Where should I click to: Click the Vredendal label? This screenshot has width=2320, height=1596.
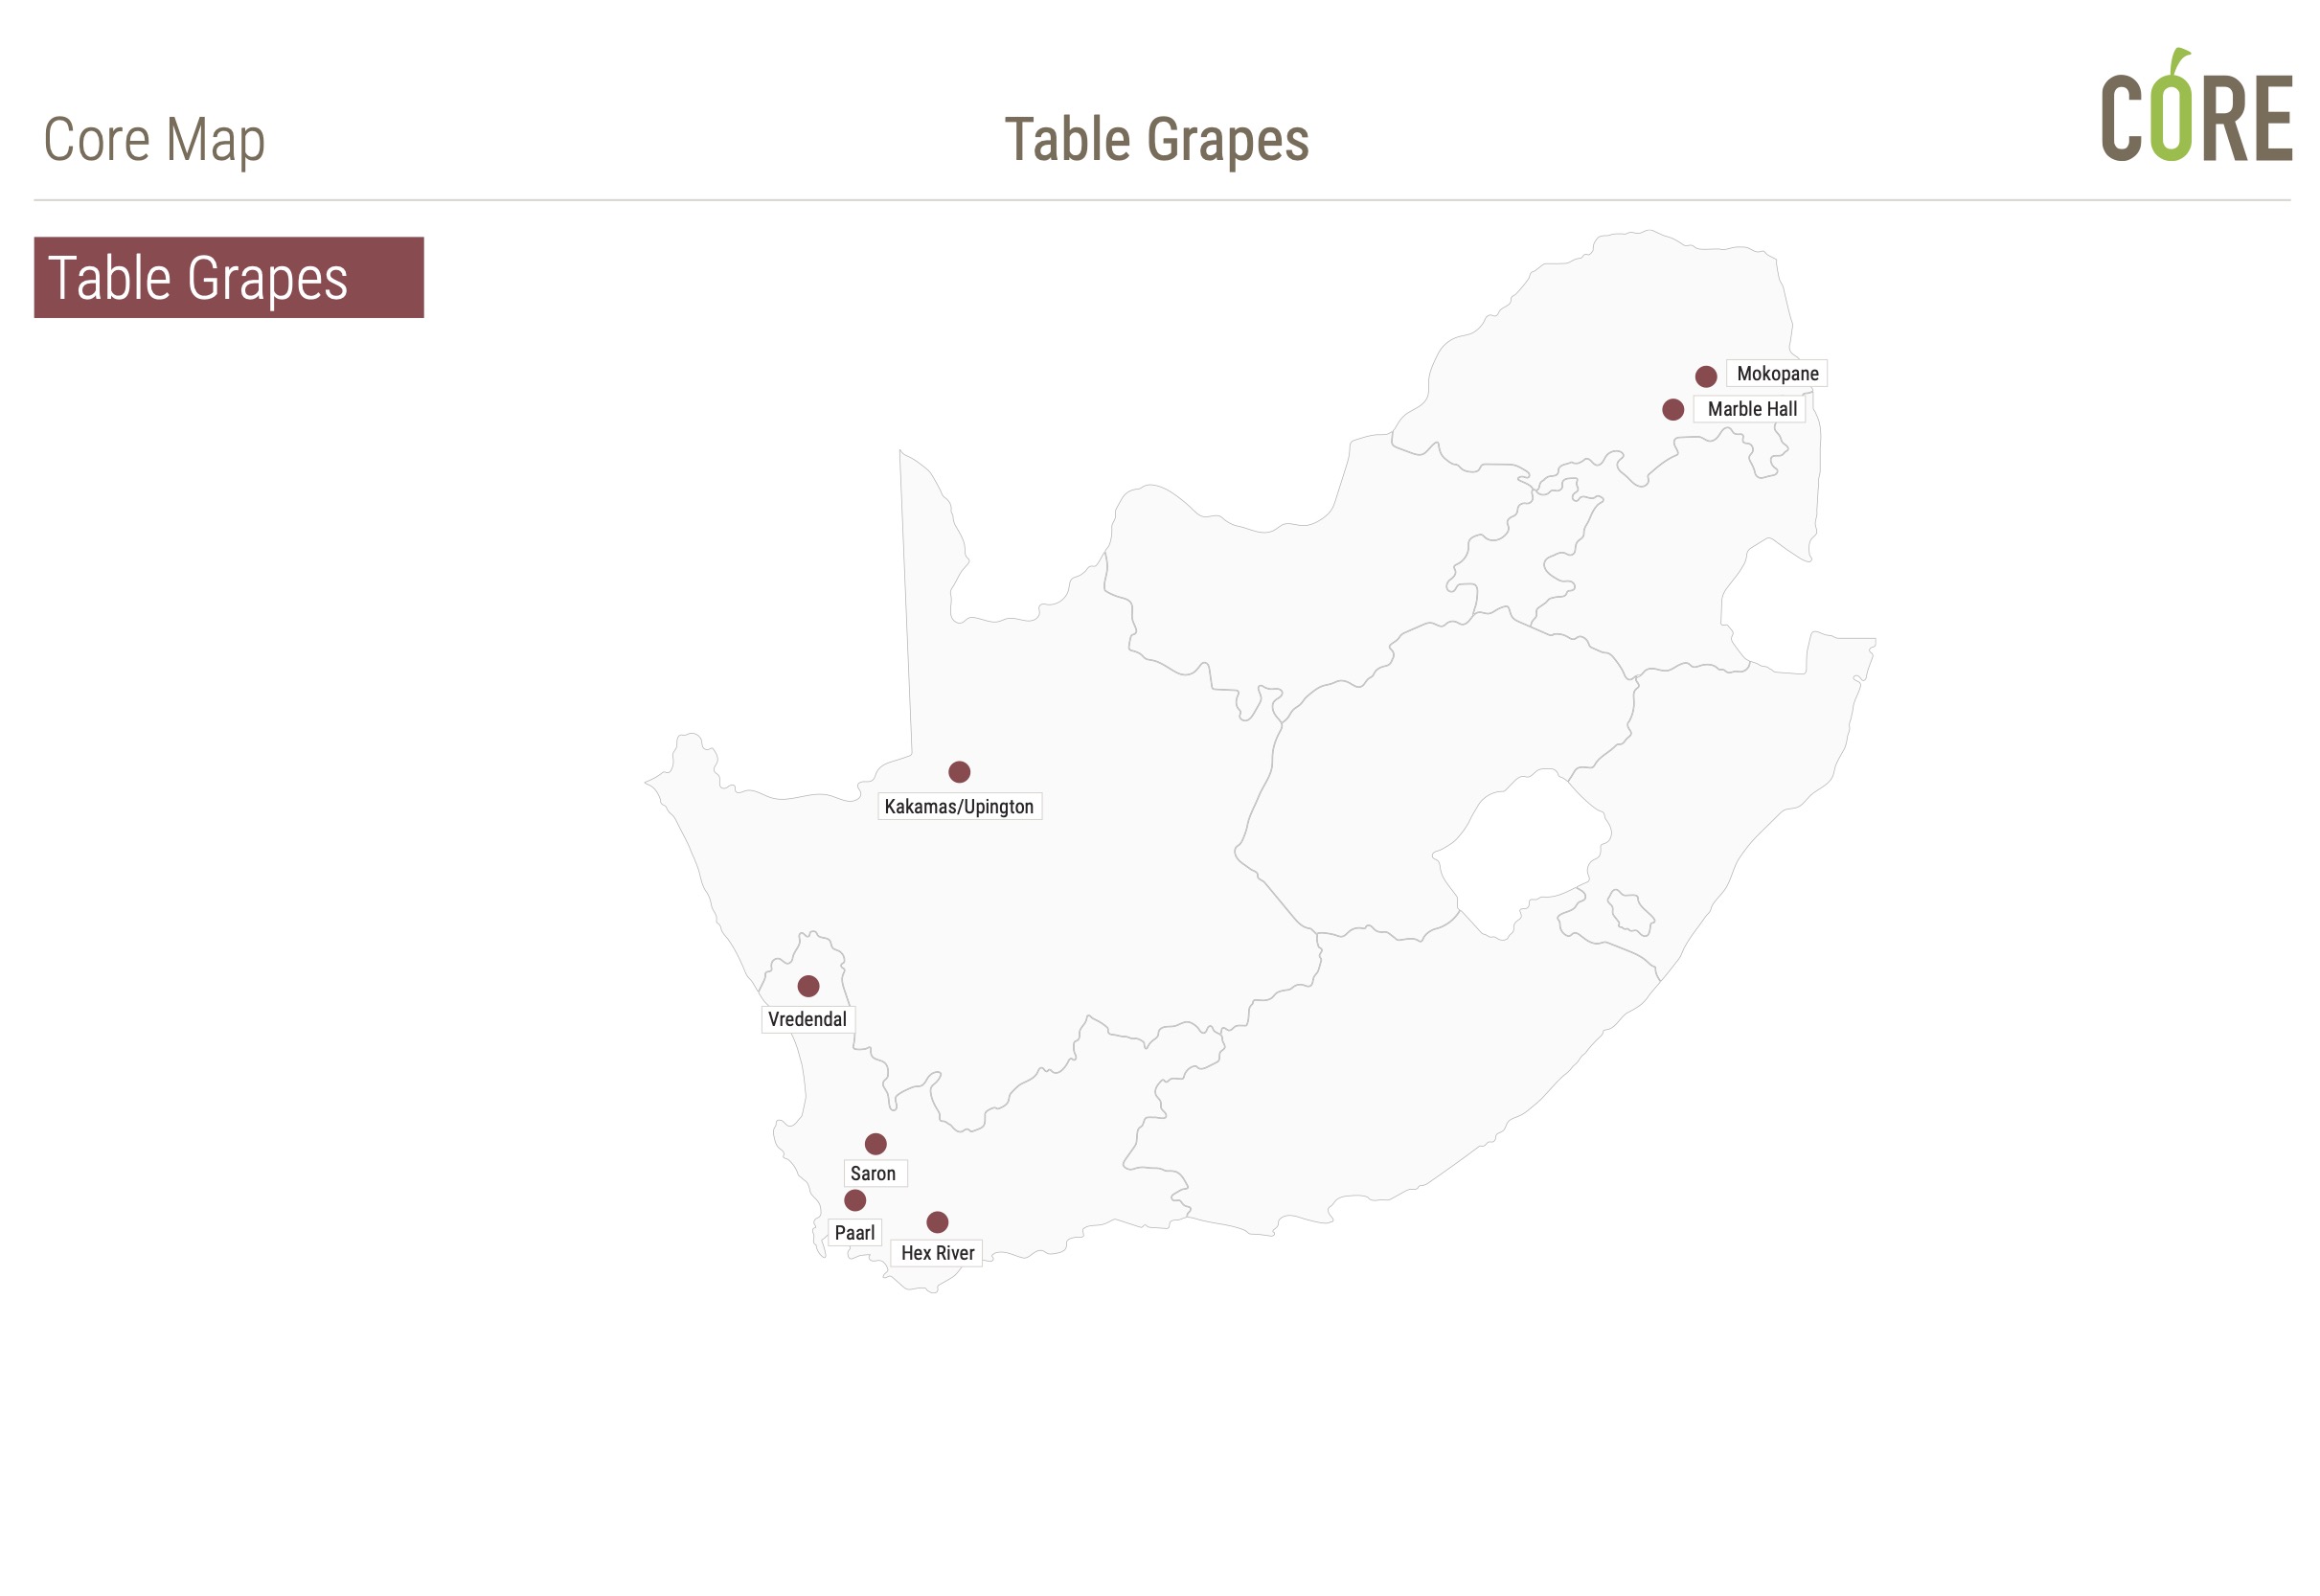click(x=807, y=1019)
